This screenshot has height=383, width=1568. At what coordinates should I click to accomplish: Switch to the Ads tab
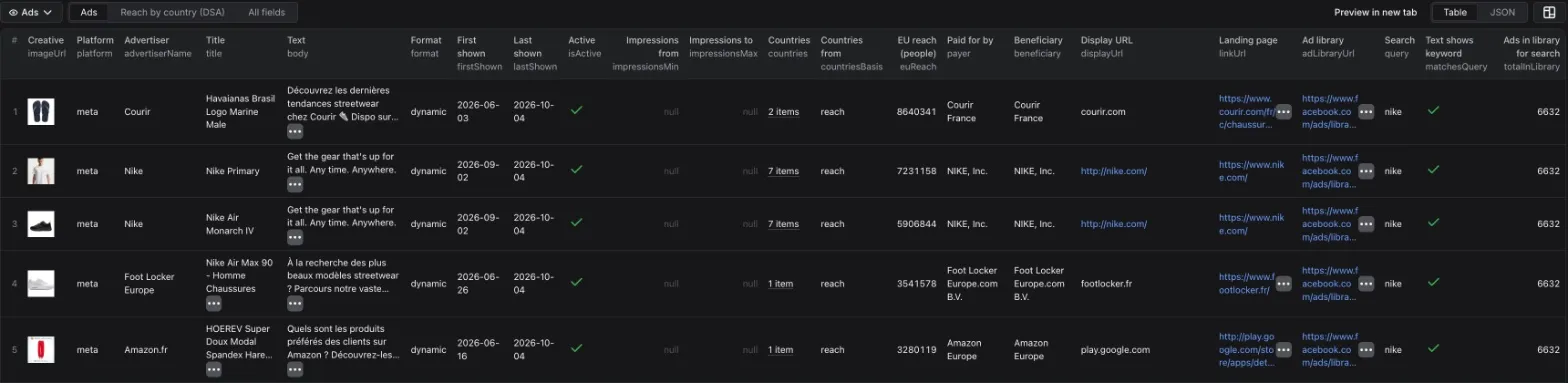pyautogui.click(x=89, y=12)
